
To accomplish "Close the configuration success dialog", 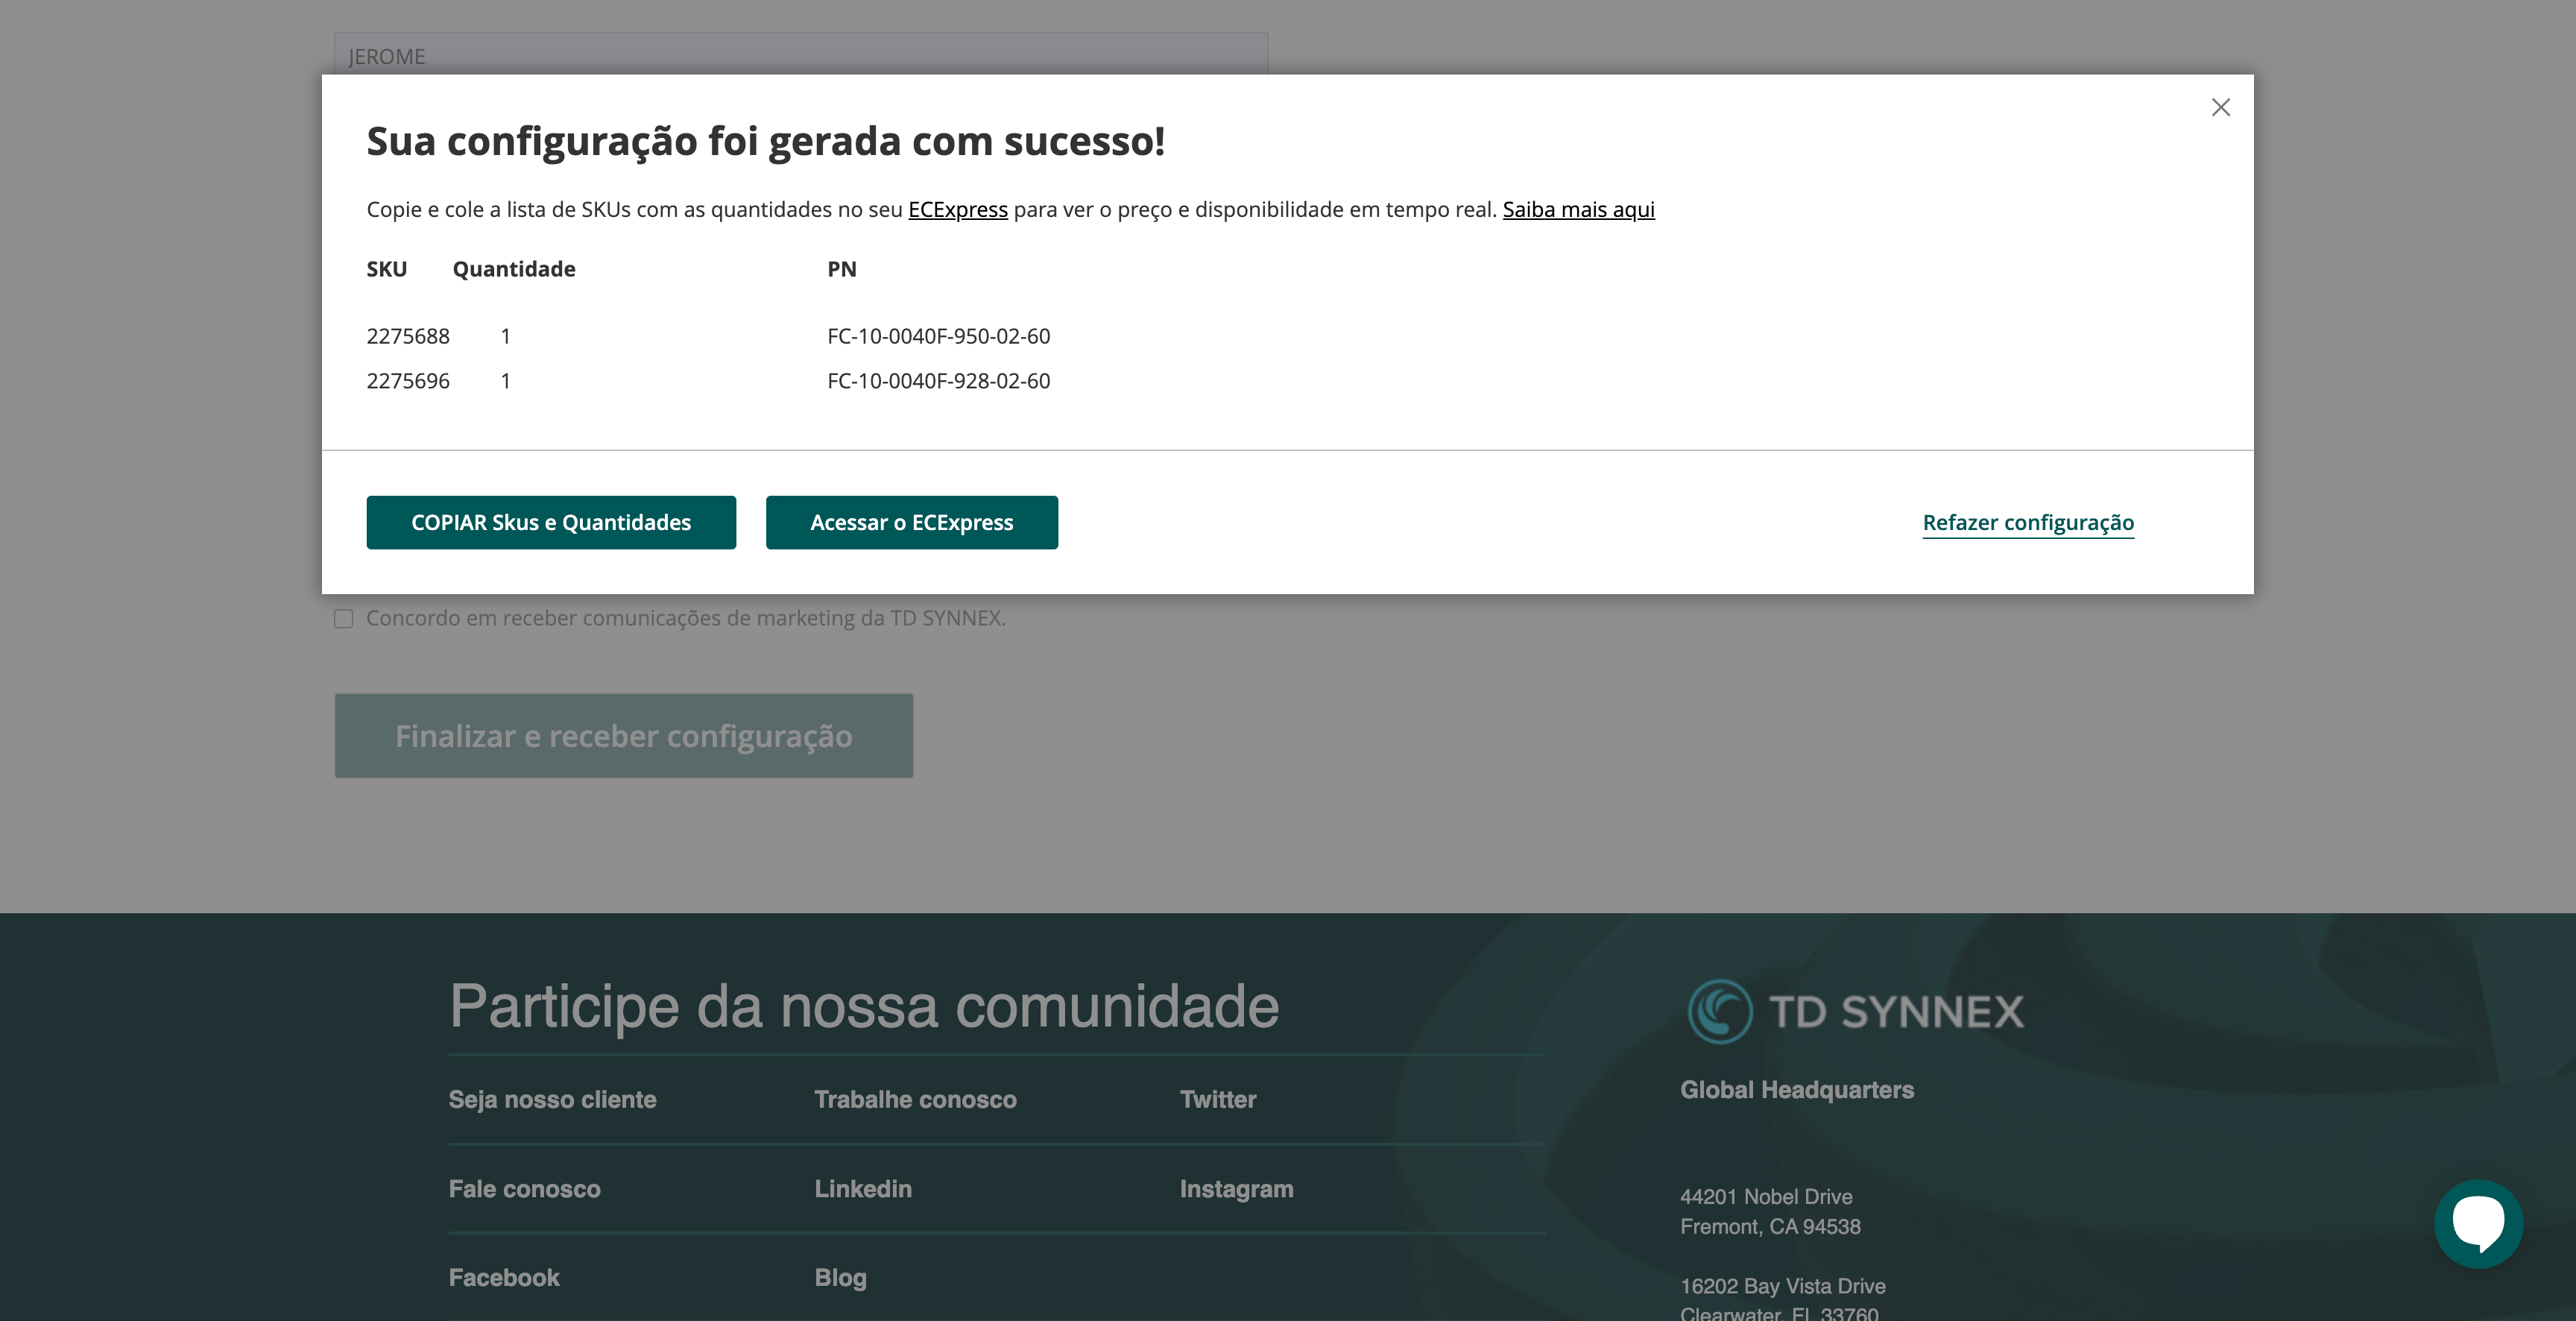I will pos(2221,107).
